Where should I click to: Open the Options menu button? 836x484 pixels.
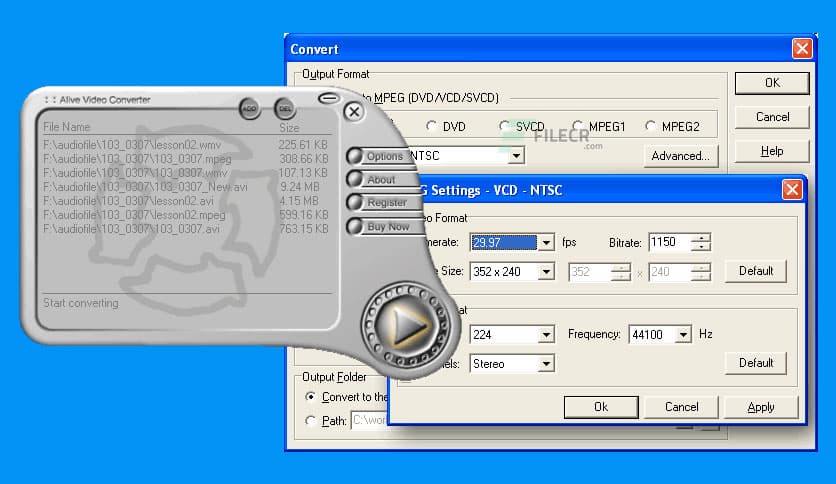click(379, 156)
